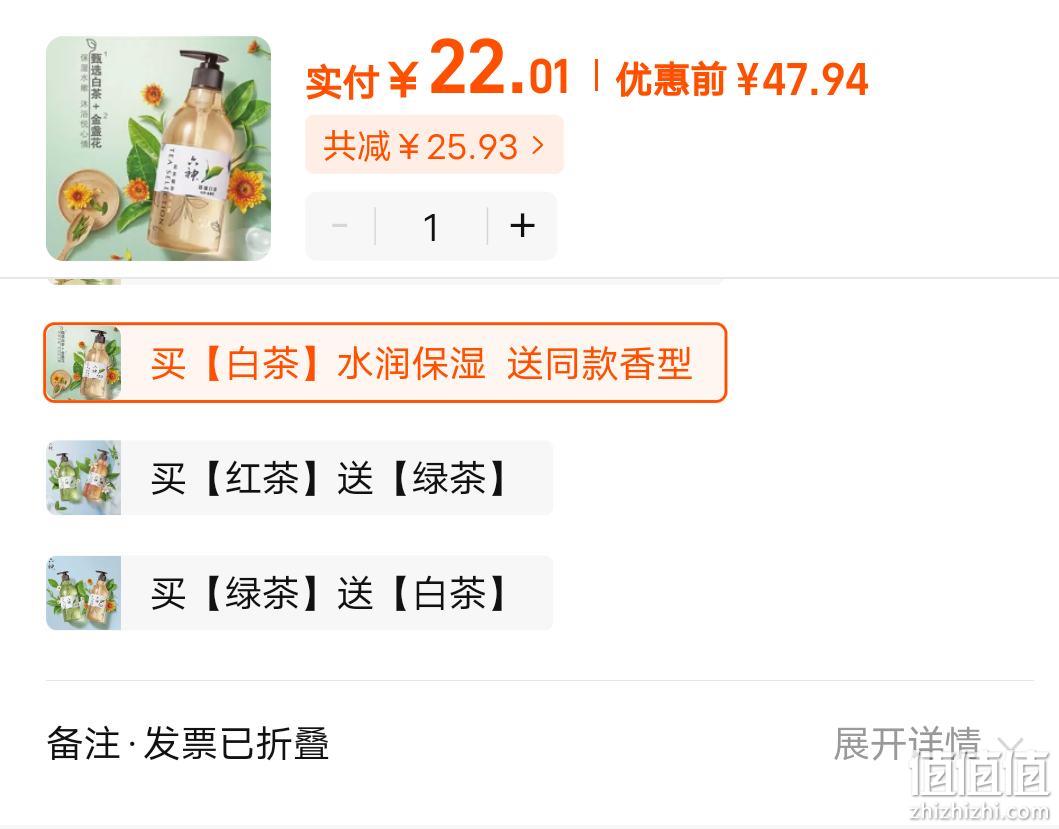The height and width of the screenshot is (829, 1059).
Task: Tap the 绿茶 and 白茶 bottles thumbnail
Action: tap(84, 593)
